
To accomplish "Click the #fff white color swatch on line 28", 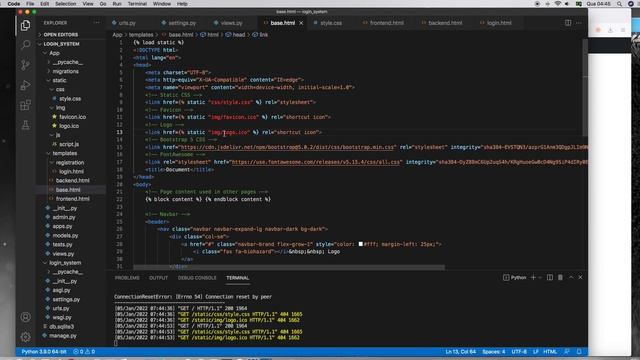I will coord(360,244).
